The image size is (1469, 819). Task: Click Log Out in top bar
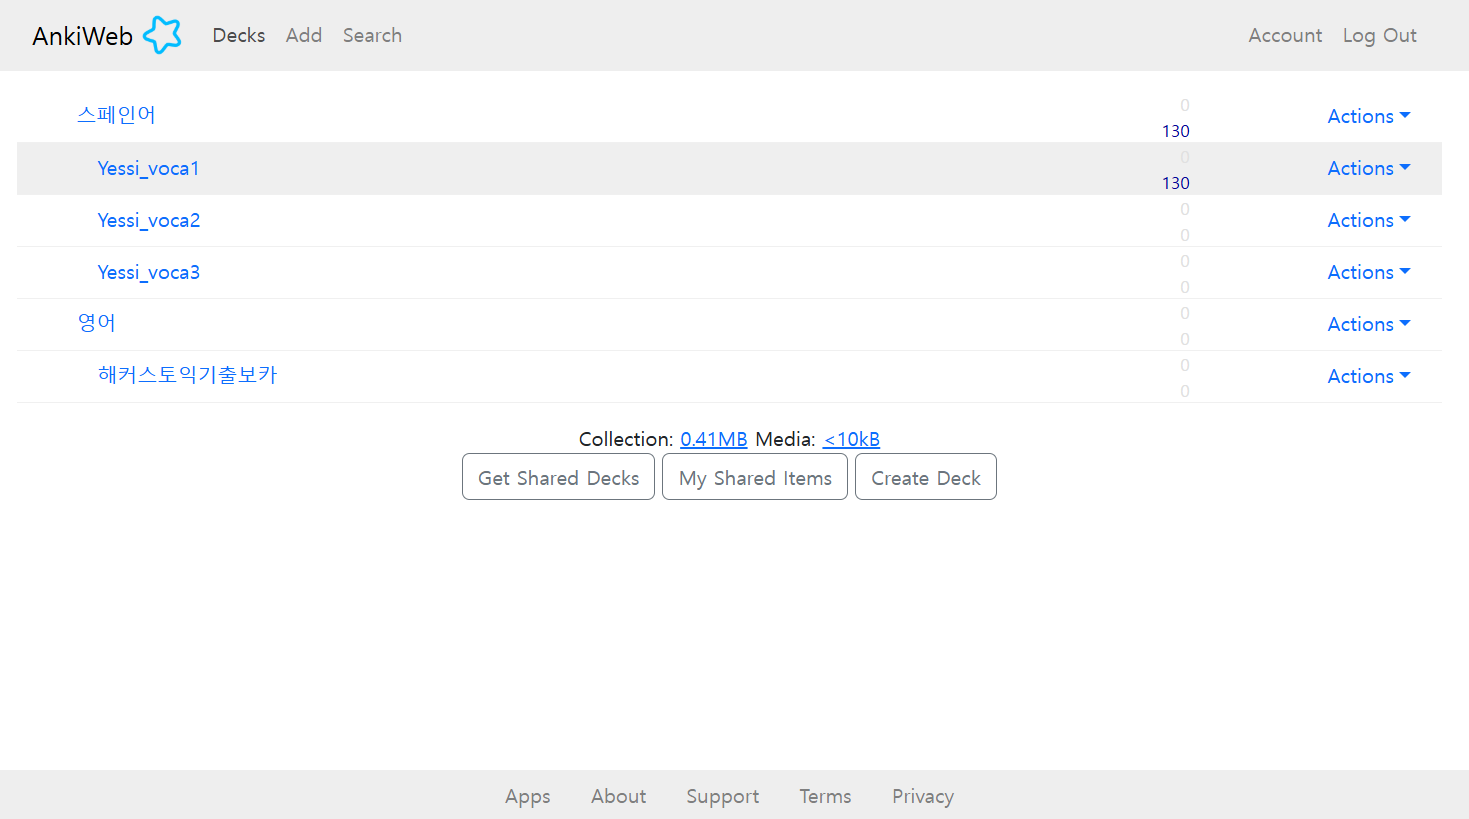1380,35
